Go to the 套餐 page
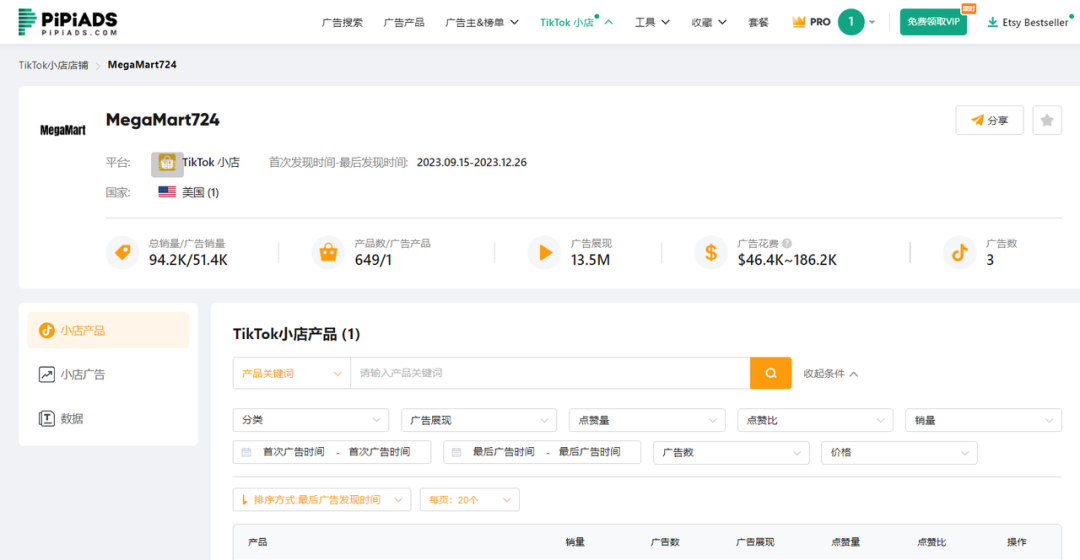1080x560 pixels. click(x=758, y=23)
